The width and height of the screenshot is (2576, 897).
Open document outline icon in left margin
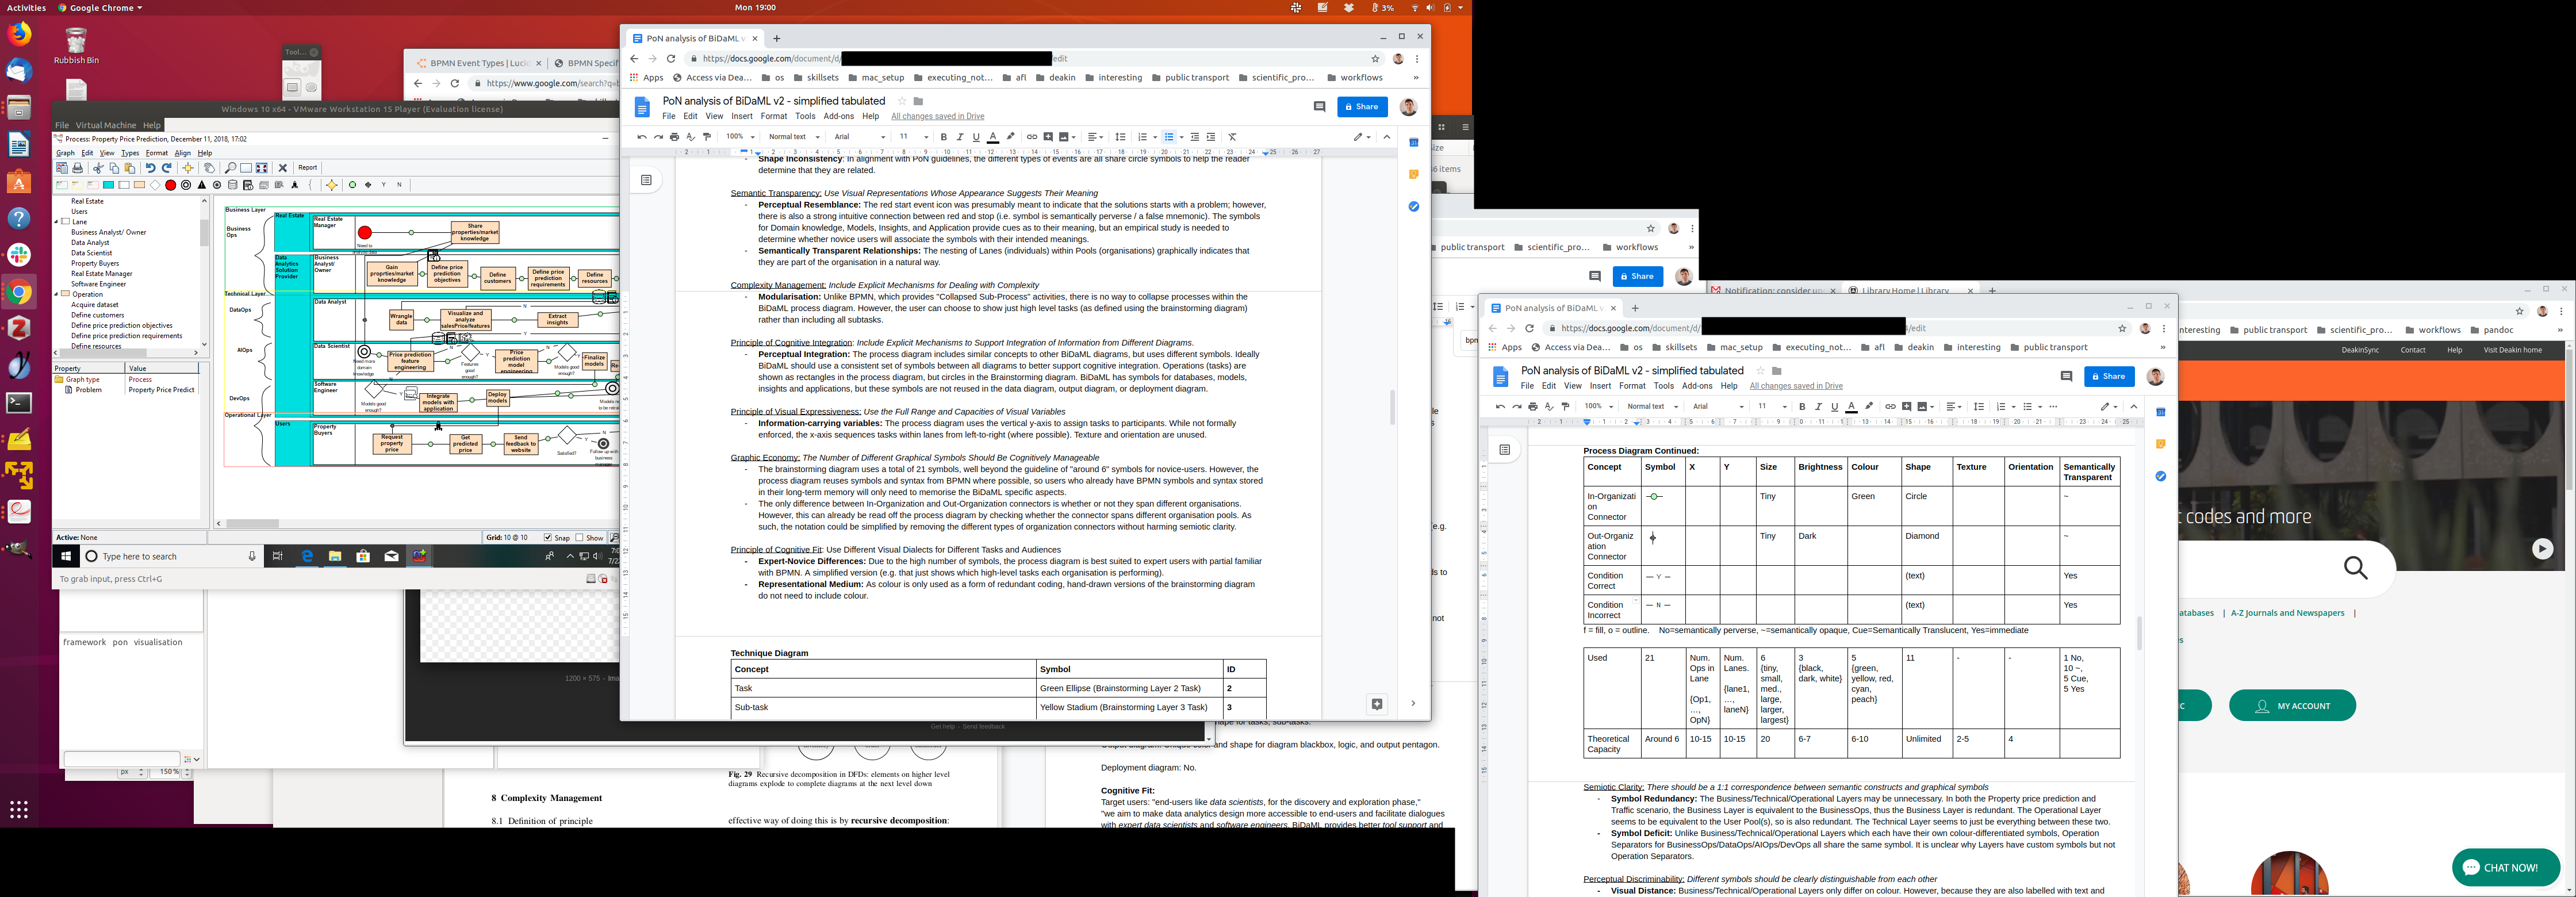[x=646, y=180]
